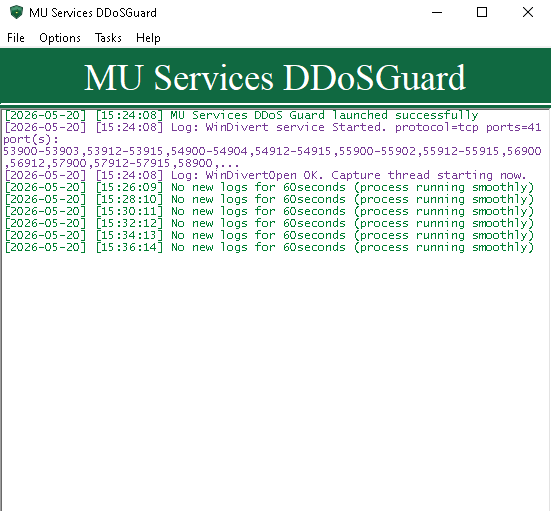
Task: Click the DDoSGuard shield icon in title bar
Action: tap(16, 12)
